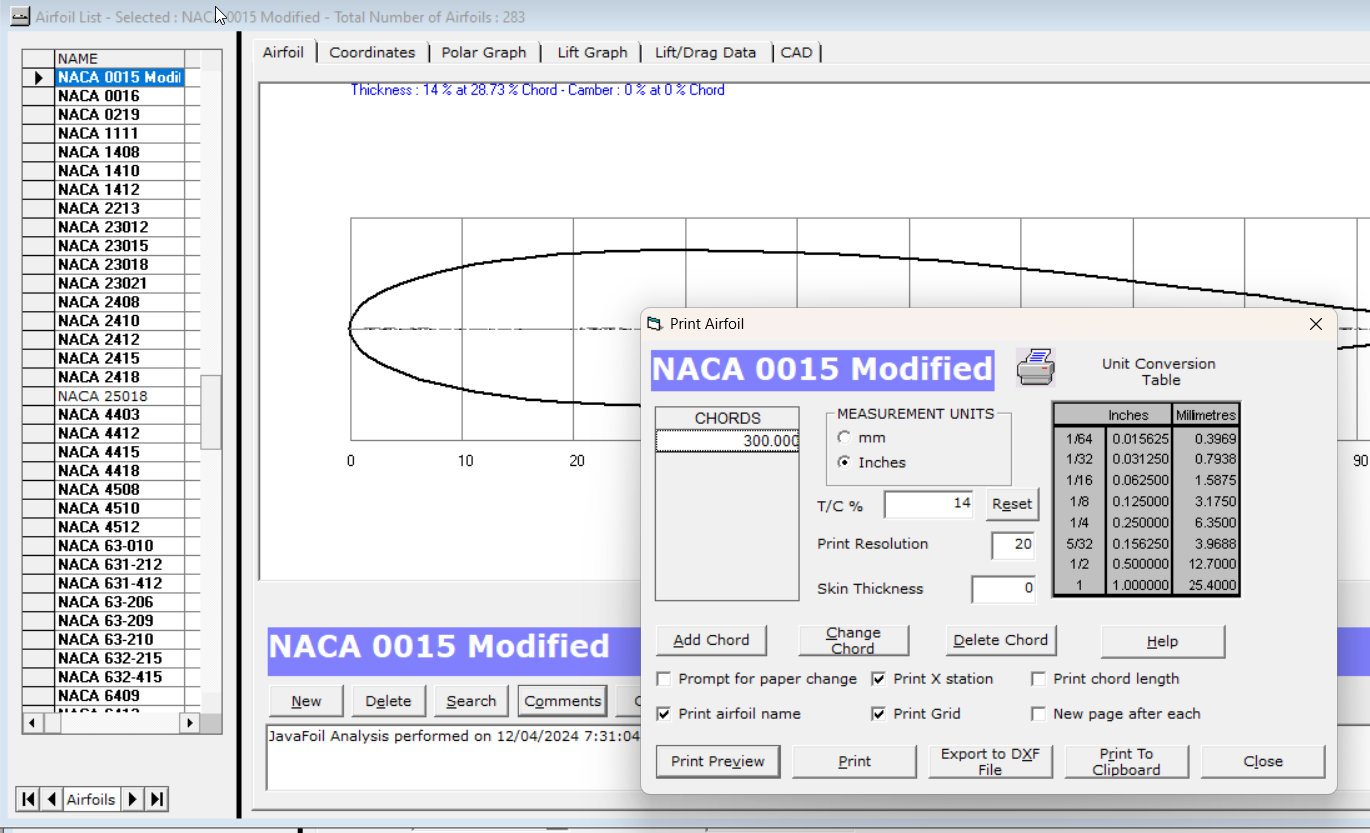Open the CAD tab
This screenshot has width=1370, height=833.
point(796,52)
